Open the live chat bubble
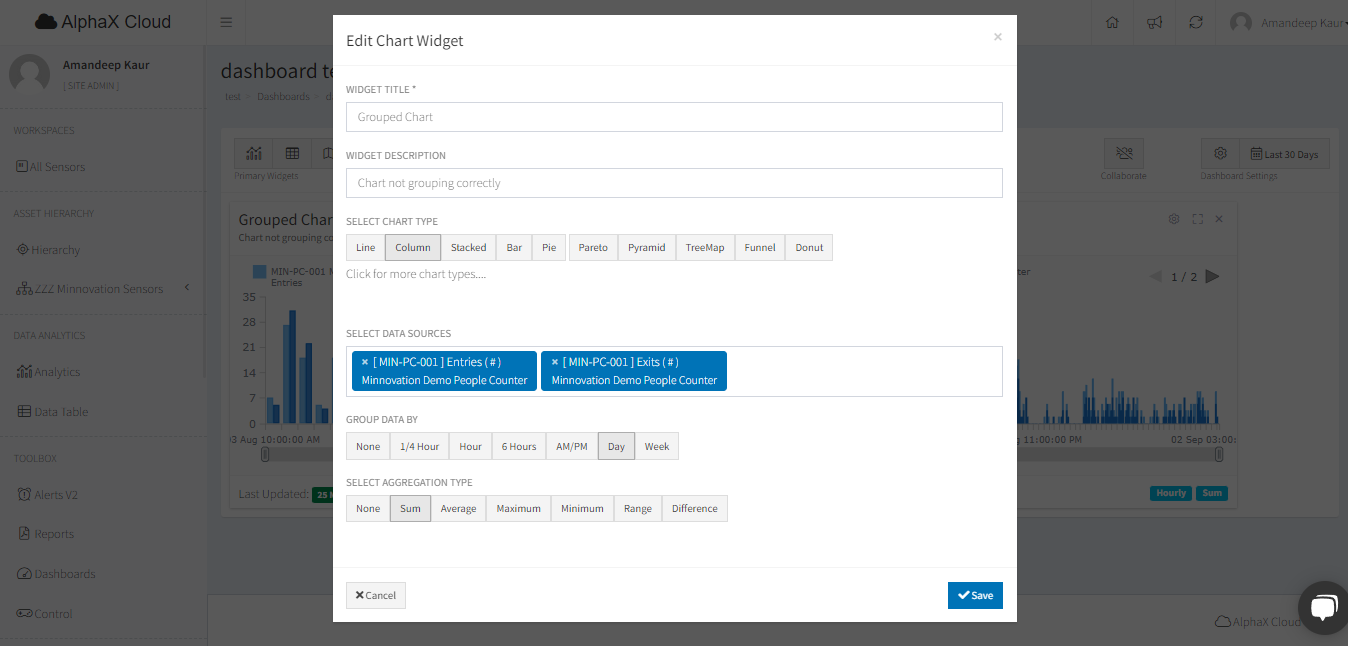 click(1322, 607)
